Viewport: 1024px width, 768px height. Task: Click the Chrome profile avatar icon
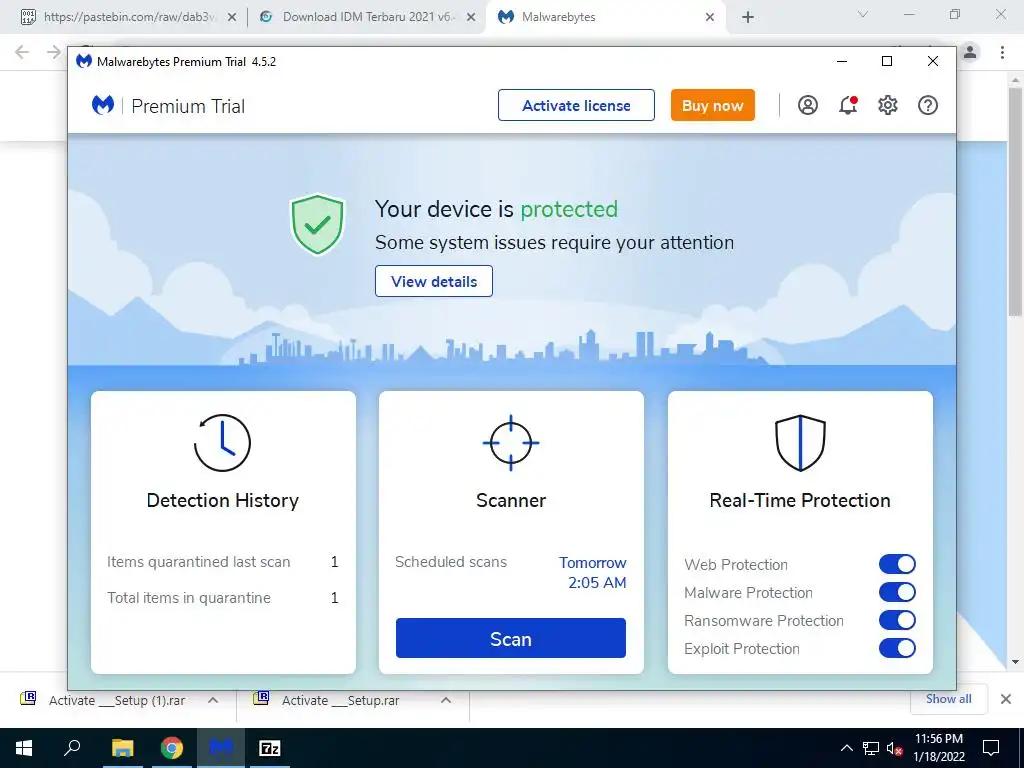[x=970, y=52]
